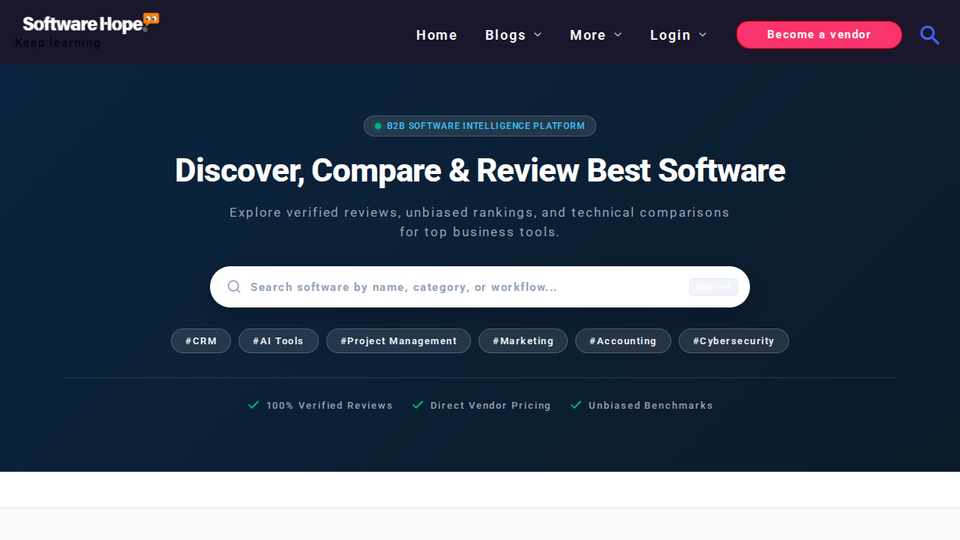Click the magnifier icon inside the search bar
The image size is (960, 540).
(234, 287)
